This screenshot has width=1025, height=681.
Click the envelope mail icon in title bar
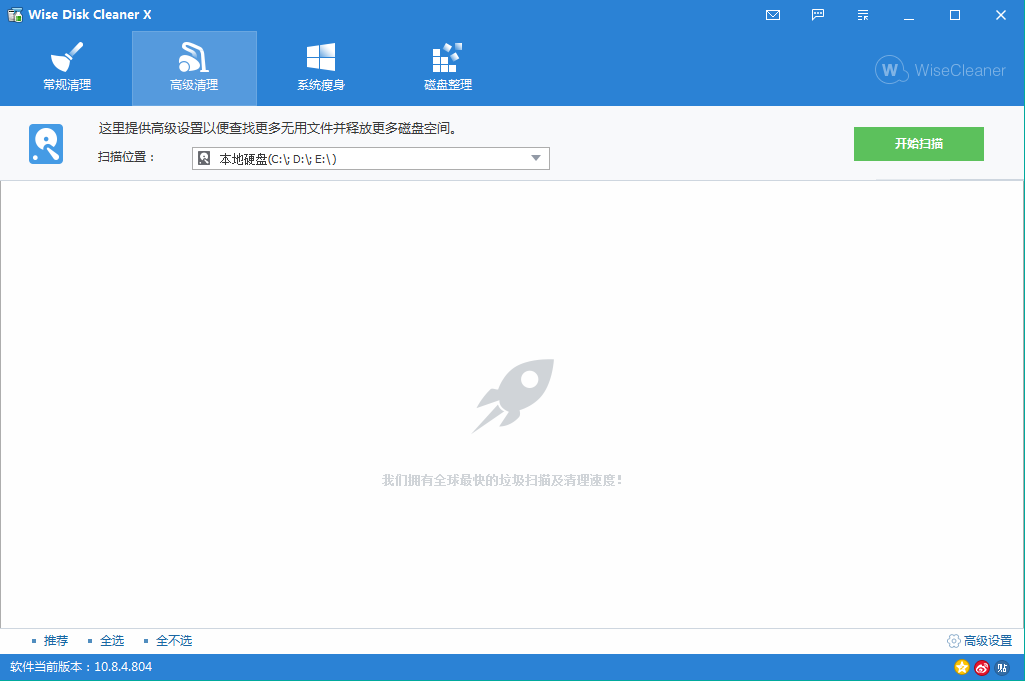[773, 15]
